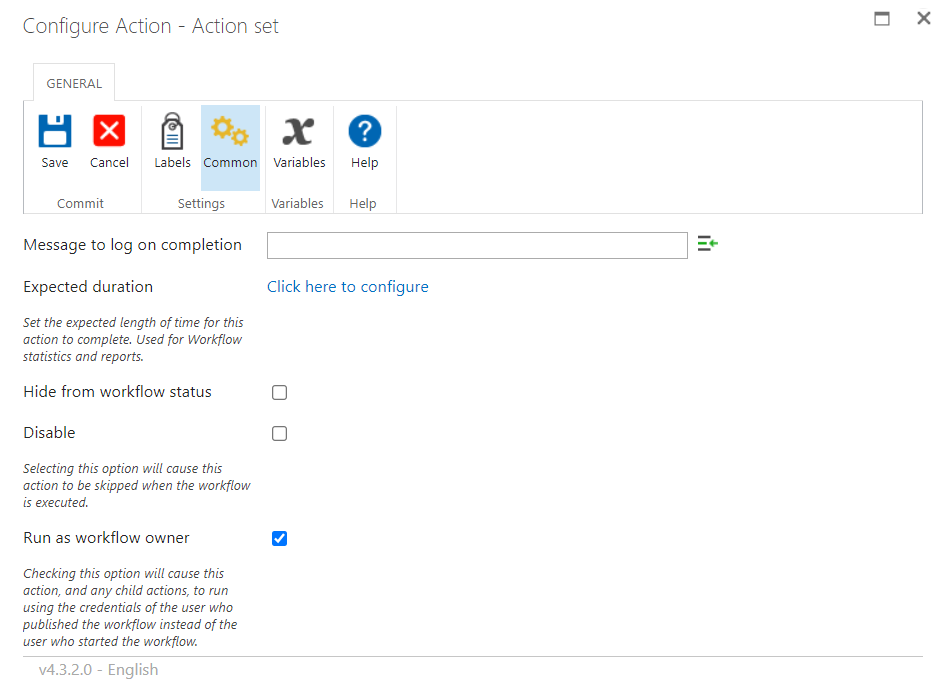Click the 'Hide from workflow status' label text
The height and width of the screenshot is (691, 944).
pyautogui.click(x=117, y=392)
